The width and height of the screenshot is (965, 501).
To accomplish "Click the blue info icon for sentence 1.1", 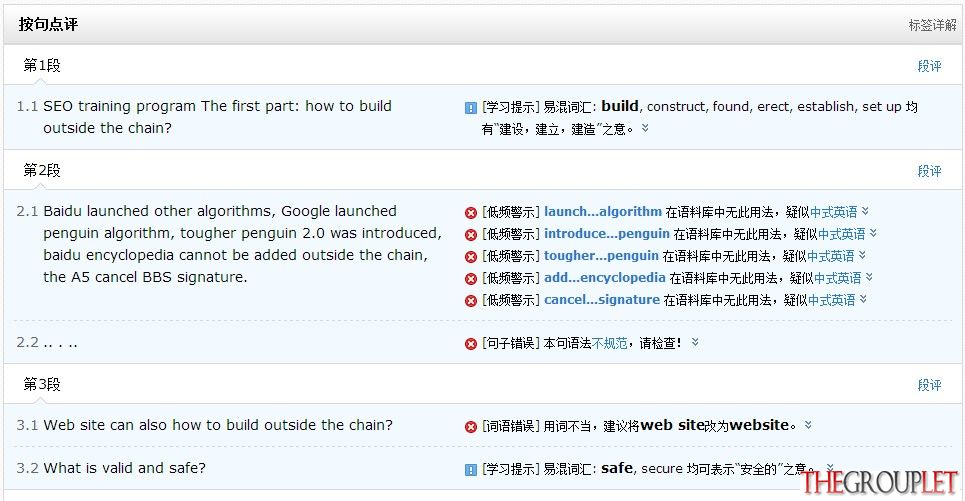I will tap(471, 108).
